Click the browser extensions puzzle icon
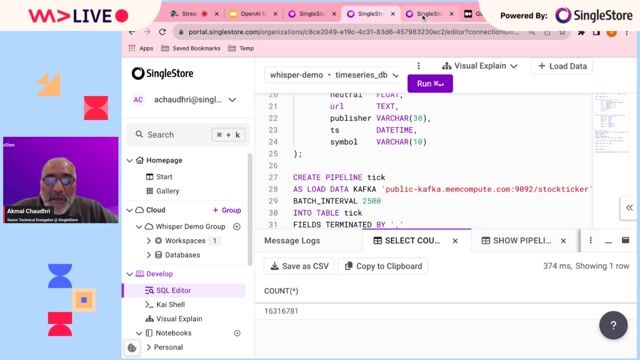This screenshot has width=640, height=360. click(581, 32)
